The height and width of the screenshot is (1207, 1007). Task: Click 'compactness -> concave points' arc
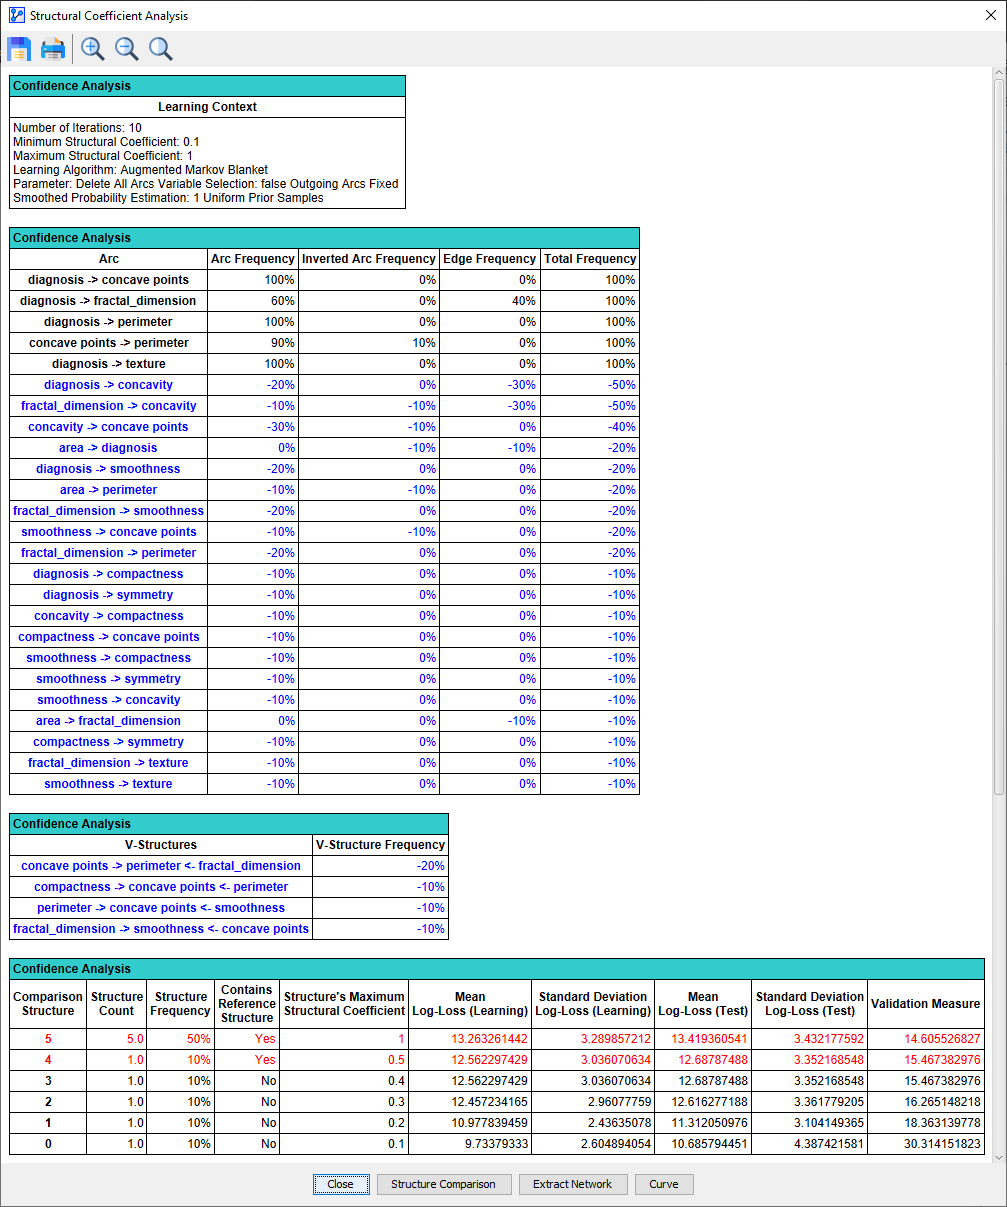[109, 637]
